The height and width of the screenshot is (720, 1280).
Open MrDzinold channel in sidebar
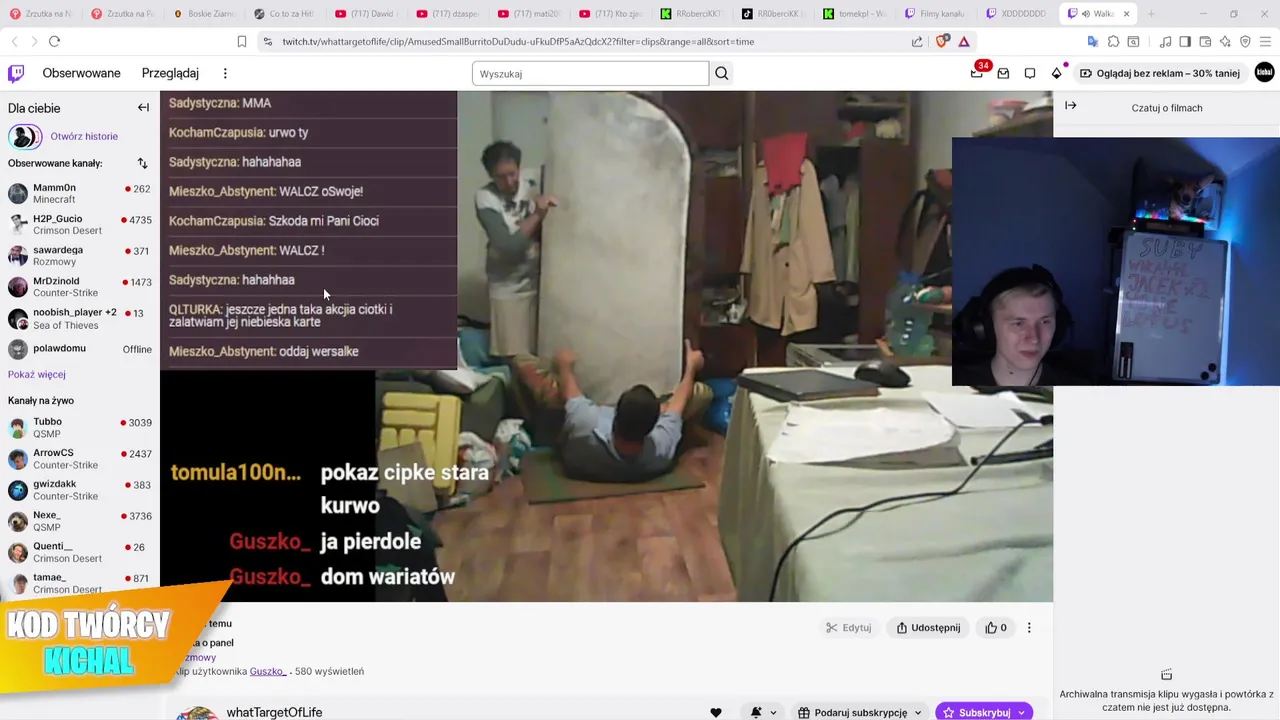79,286
